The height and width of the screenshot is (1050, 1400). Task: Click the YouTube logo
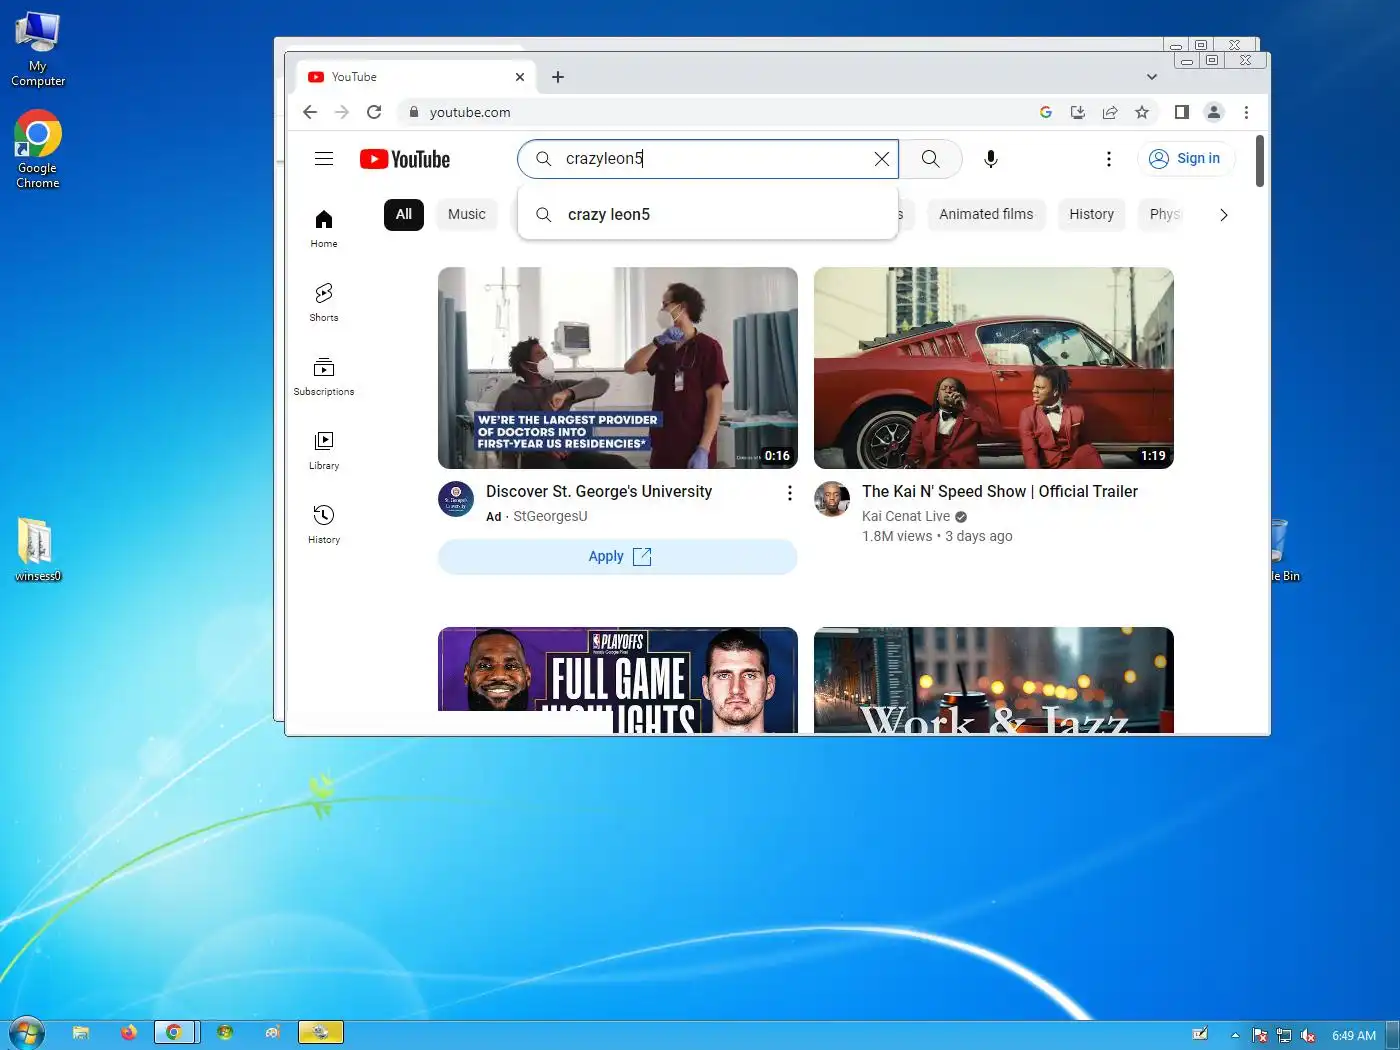(x=405, y=159)
